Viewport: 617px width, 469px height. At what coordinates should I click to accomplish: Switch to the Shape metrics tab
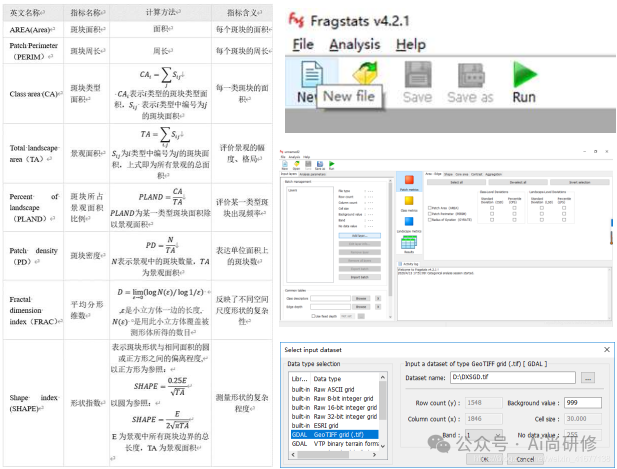[448, 174]
